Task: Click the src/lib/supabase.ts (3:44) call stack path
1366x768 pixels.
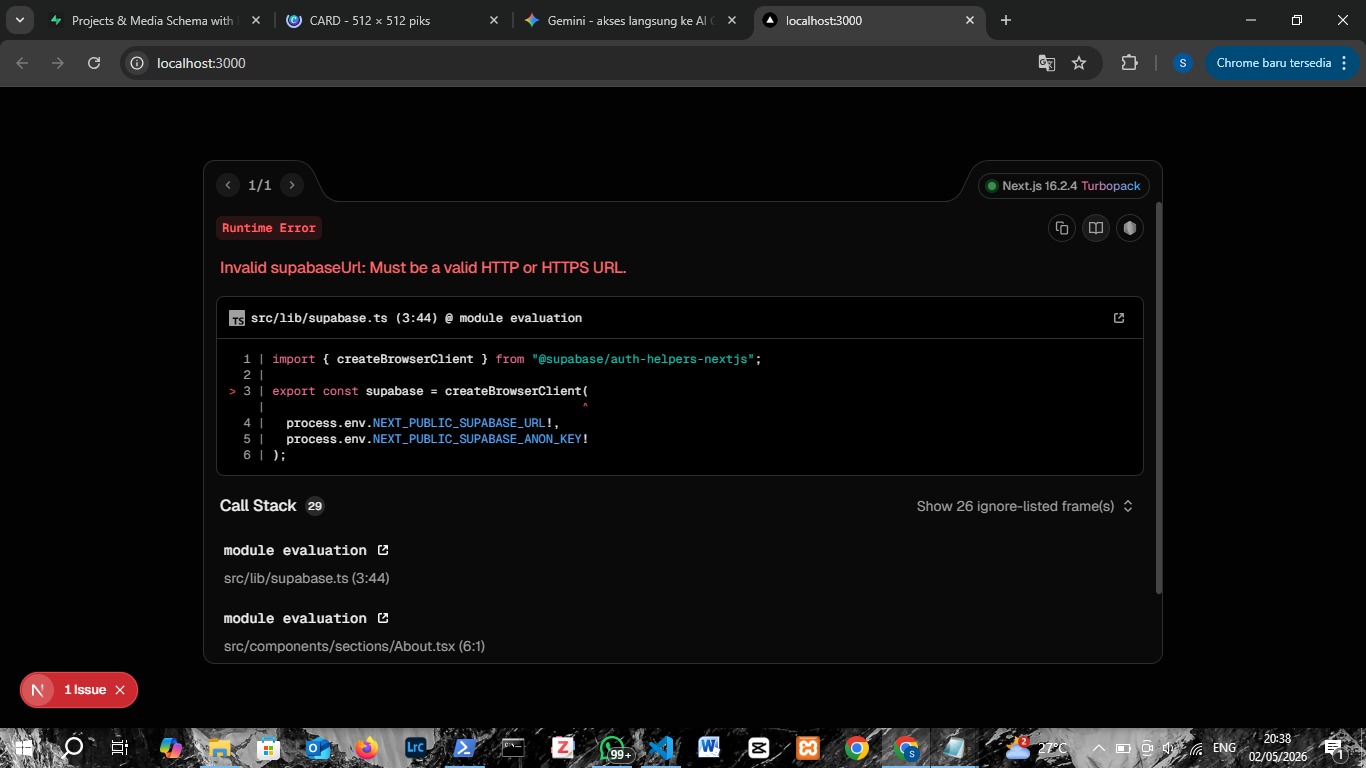Action: tap(306, 578)
